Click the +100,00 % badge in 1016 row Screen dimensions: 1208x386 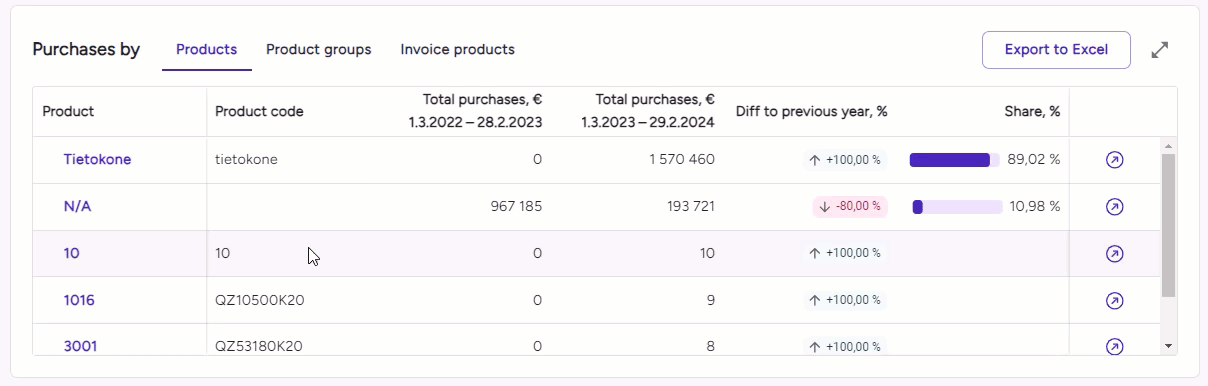coord(844,300)
